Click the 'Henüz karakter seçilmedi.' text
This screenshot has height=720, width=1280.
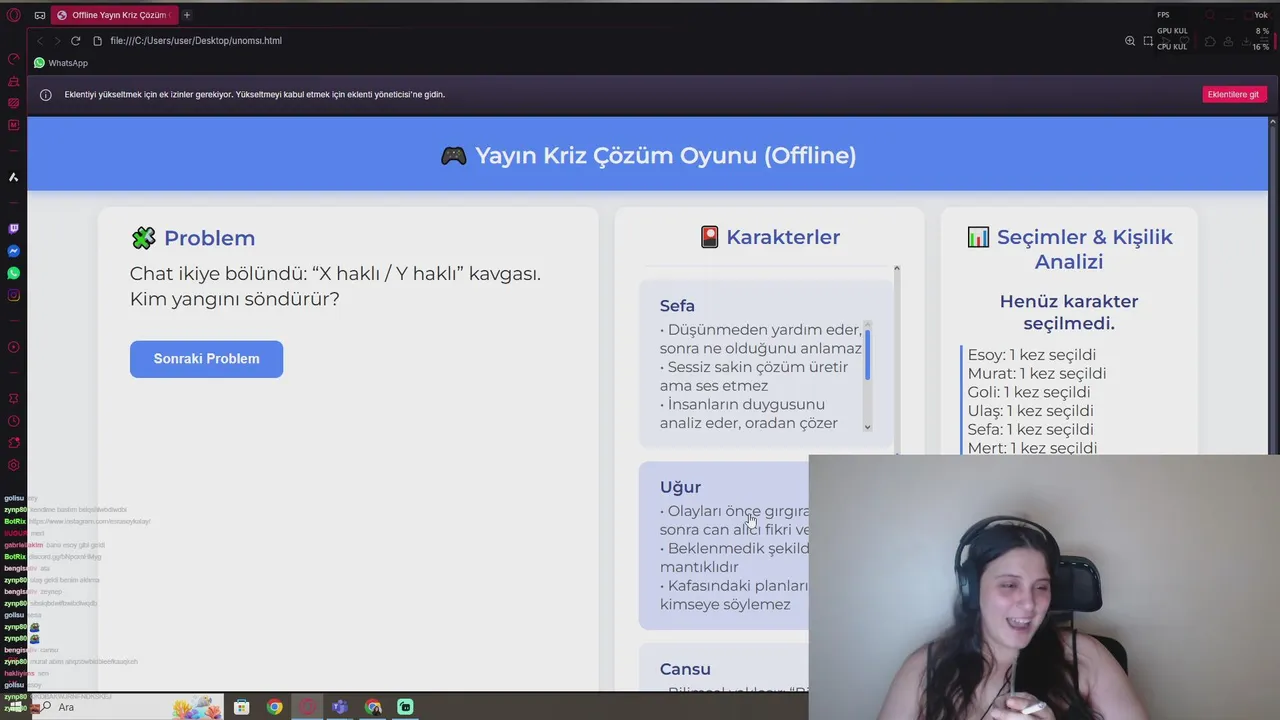[1069, 312]
